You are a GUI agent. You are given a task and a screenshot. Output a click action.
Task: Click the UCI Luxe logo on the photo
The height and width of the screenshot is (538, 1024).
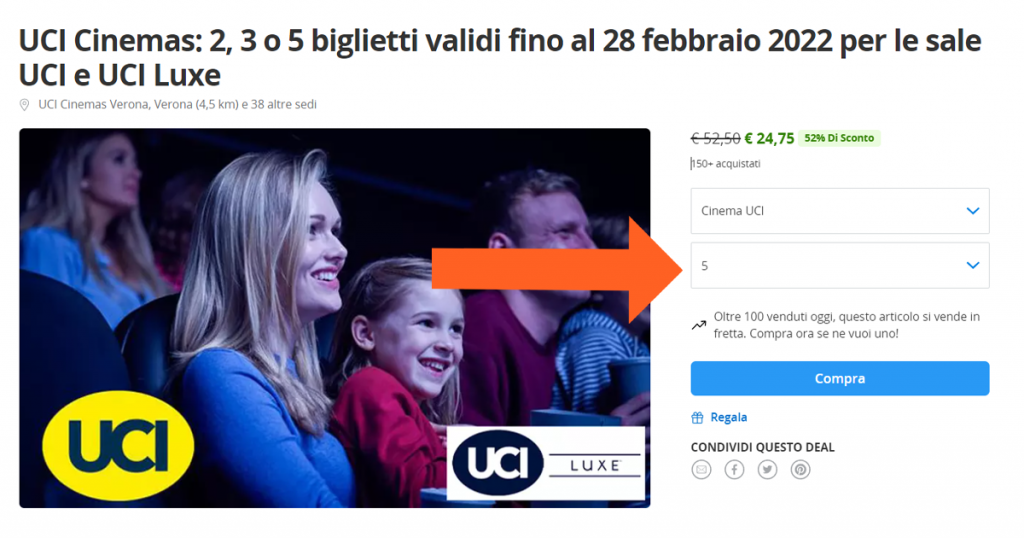pyautogui.click(x=546, y=464)
